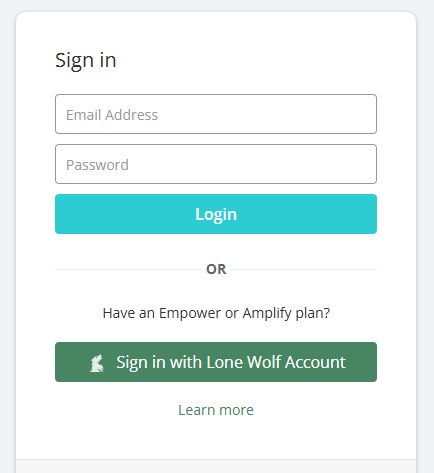Click the Email Address placeholder text
Screen dimensions: 434x473
tap(112, 115)
